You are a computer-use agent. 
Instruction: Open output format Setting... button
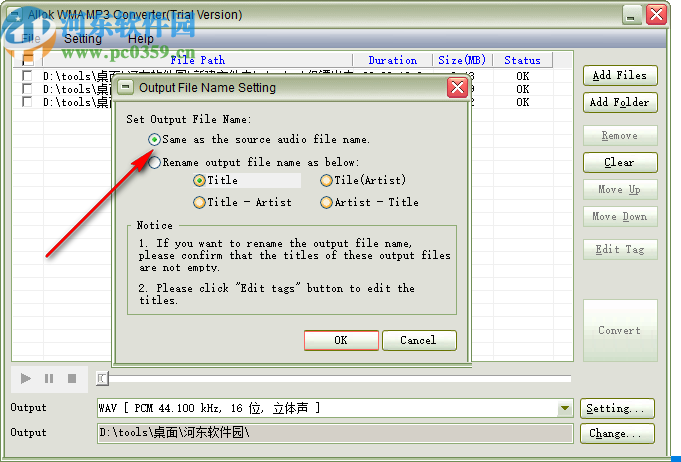pyautogui.click(x=617, y=409)
